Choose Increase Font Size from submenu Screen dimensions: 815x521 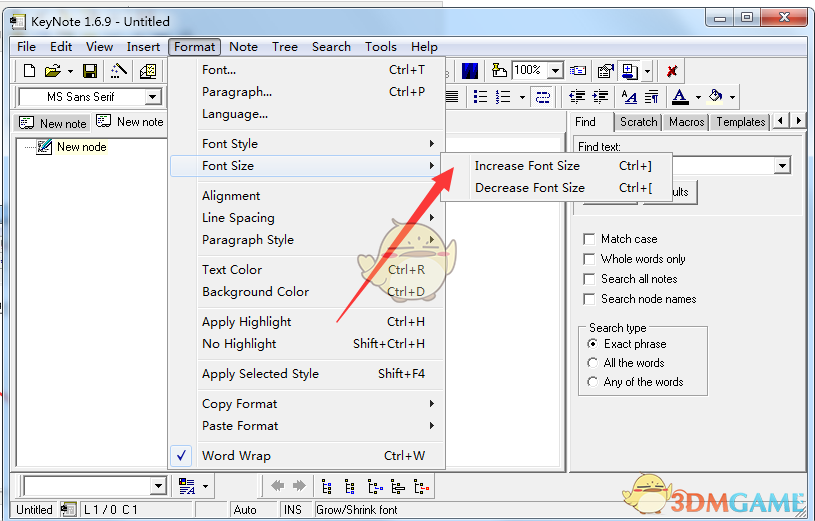click(x=557, y=166)
